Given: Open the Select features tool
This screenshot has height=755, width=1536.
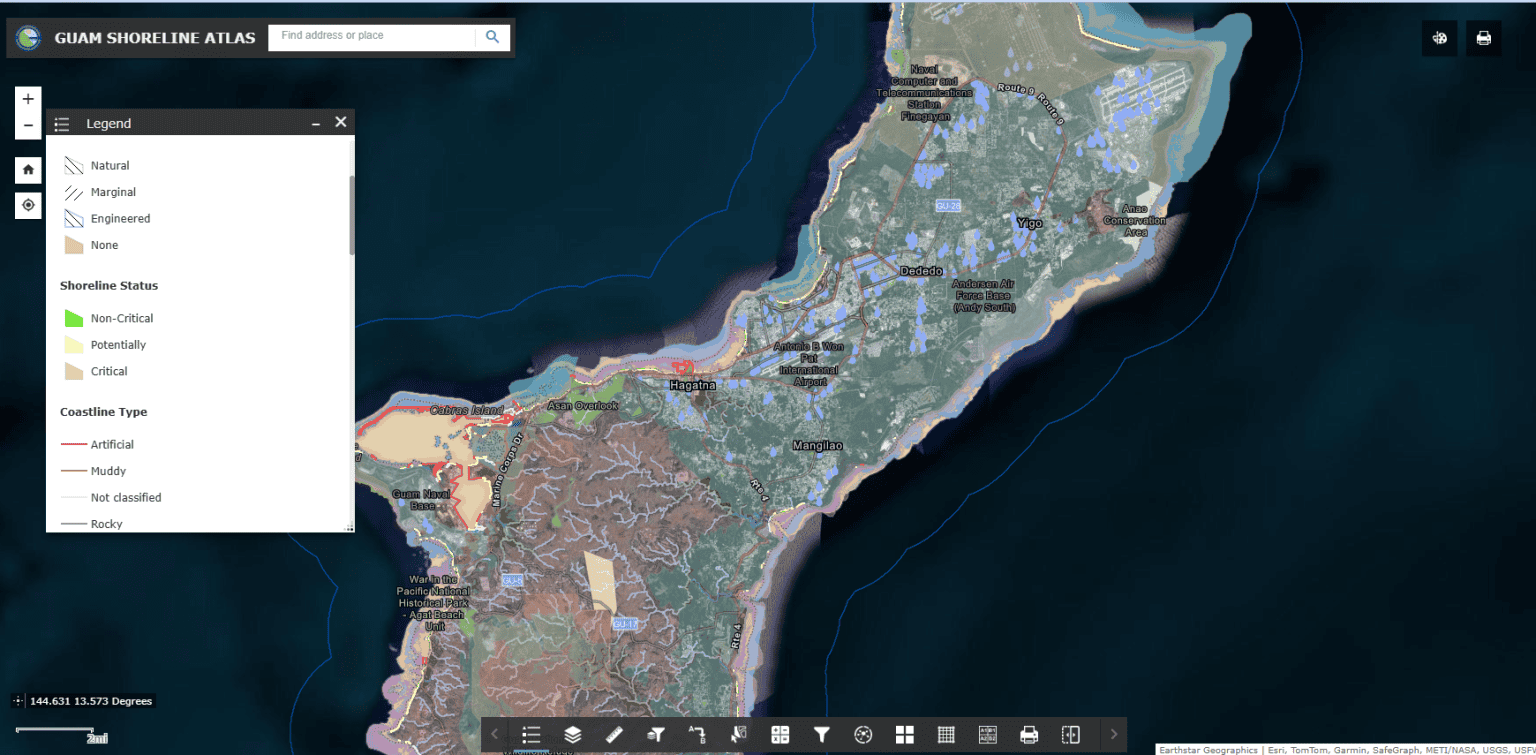Looking at the screenshot, I should pyautogui.click(x=739, y=735).
